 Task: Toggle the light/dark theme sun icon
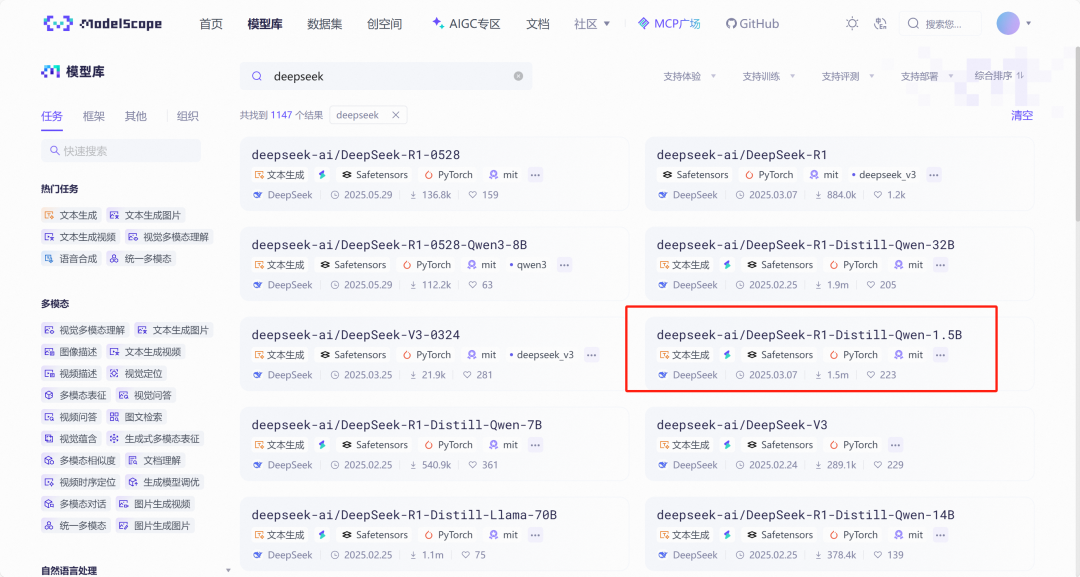pyautogui.click(x=852, y=23)
